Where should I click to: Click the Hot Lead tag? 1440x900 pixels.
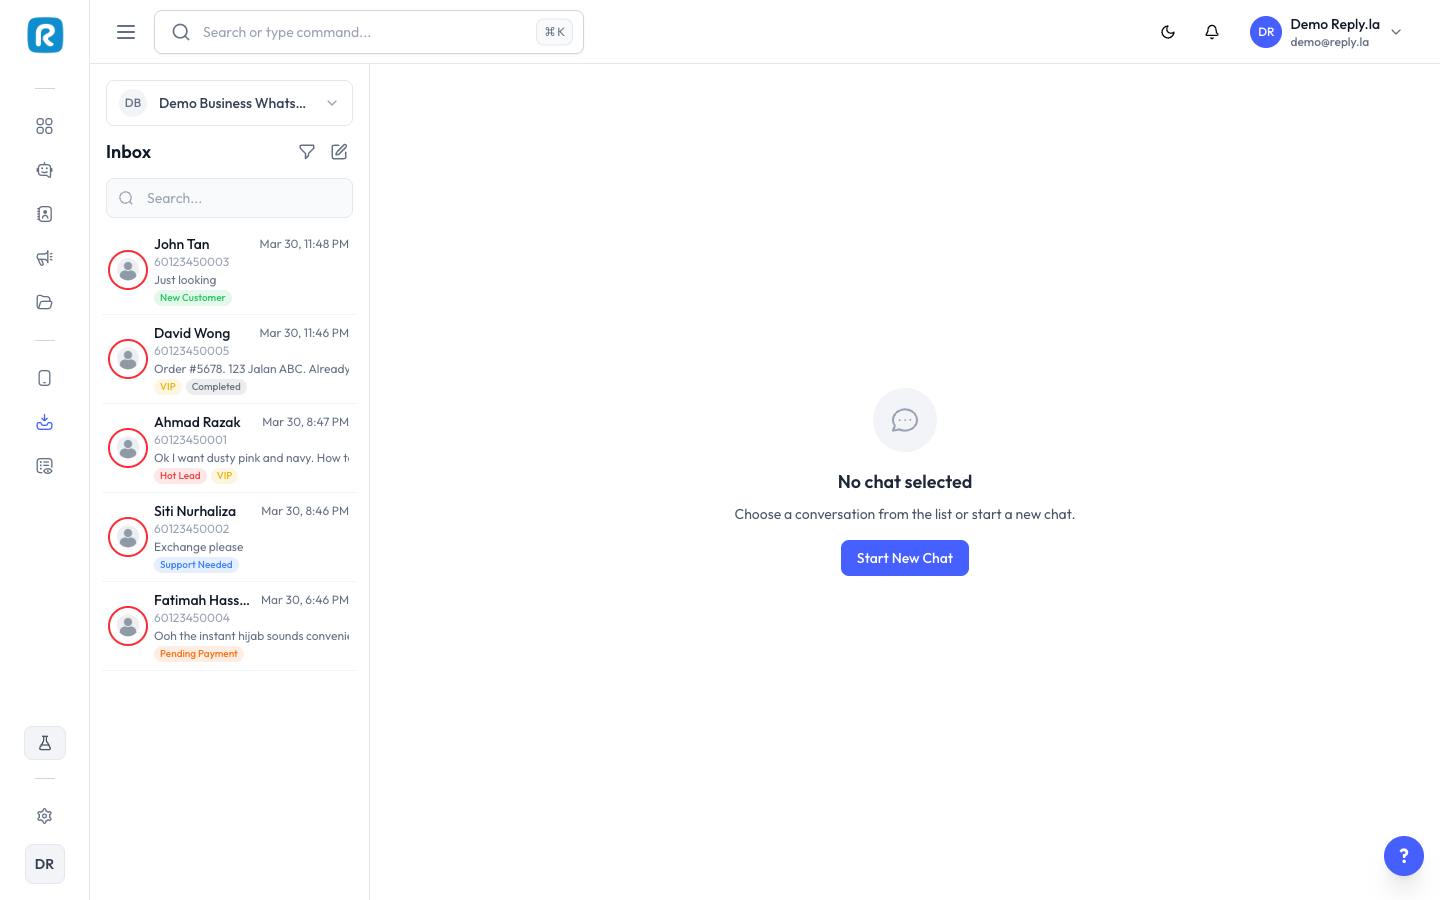tap(180, 476)
